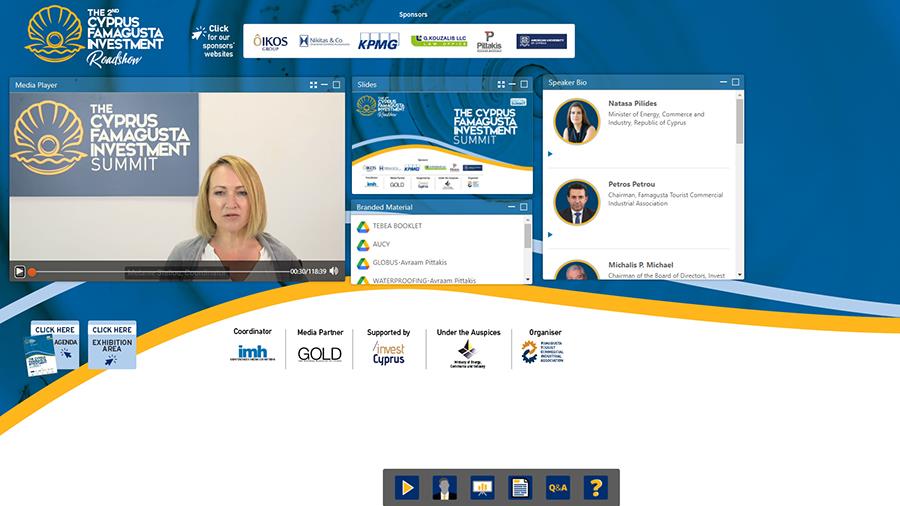This screenshot has width=900, height=506.
Task: Visit the KPMG sponsor website
Action: tap(379, 41)
